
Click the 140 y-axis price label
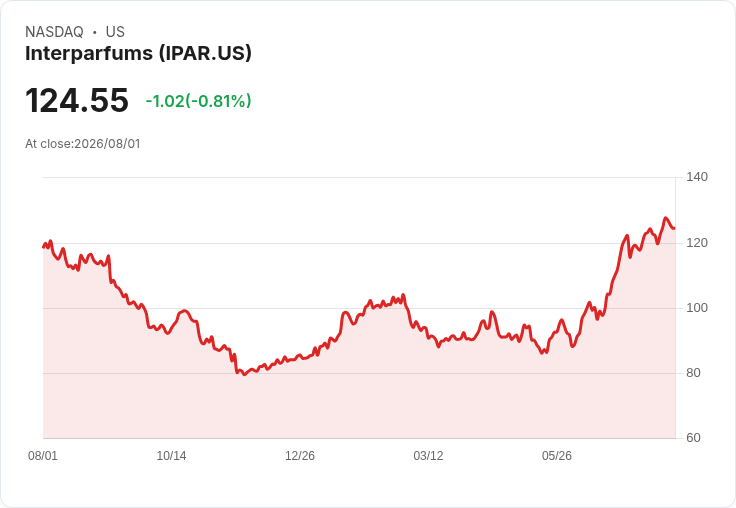click(x=697, y=177)
